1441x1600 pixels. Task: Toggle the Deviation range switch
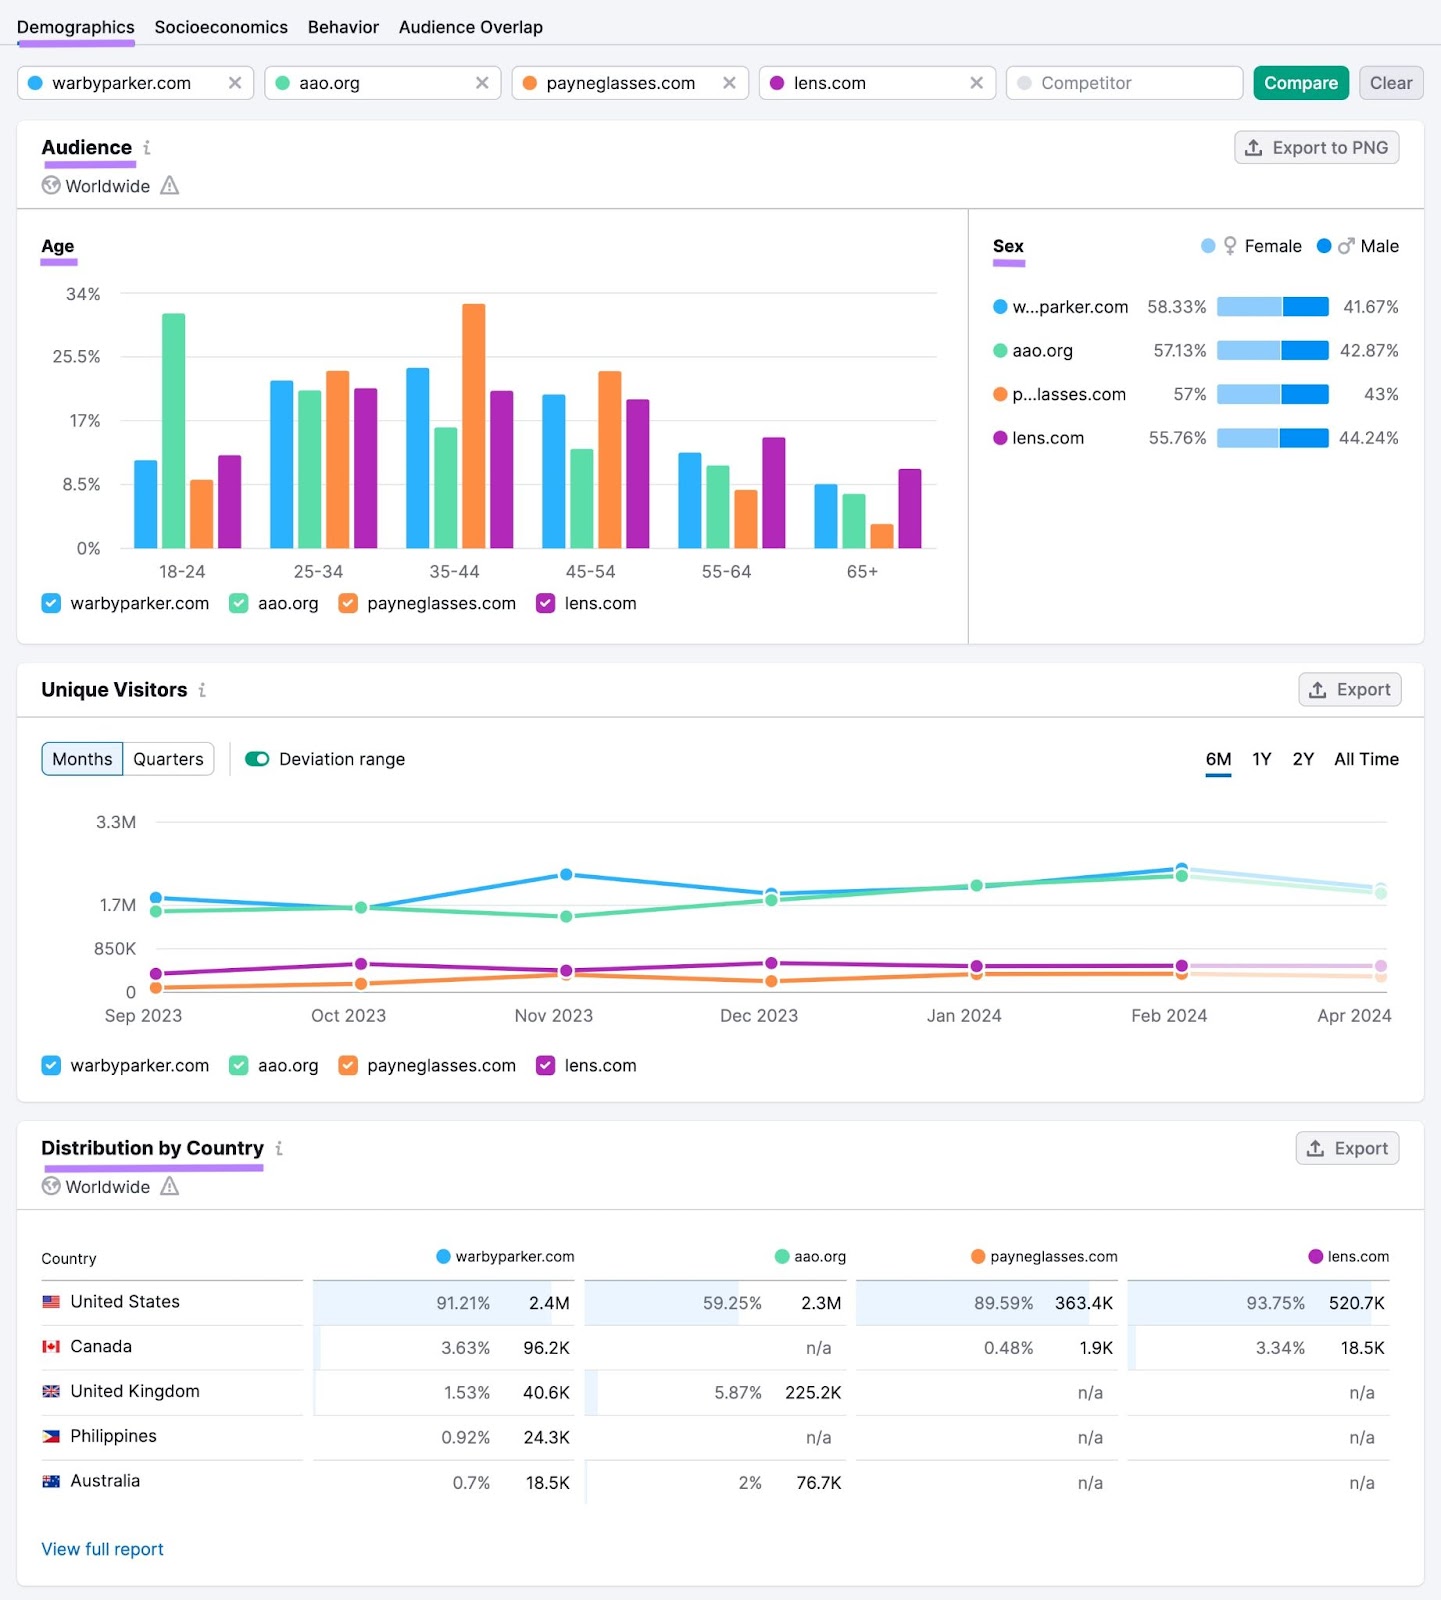pyautogui.click(x=257, y=759)
